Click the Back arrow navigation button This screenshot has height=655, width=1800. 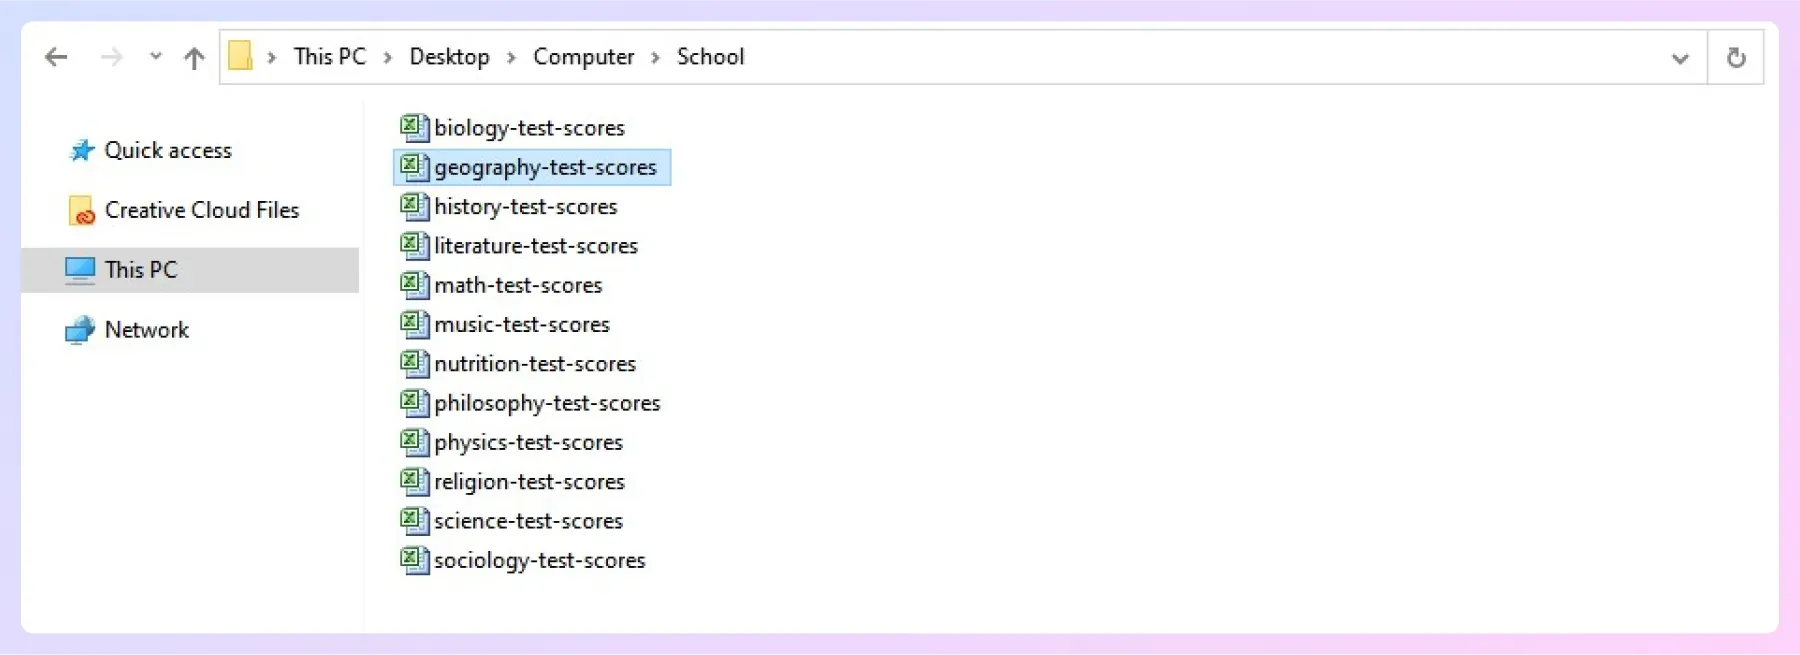pos(56,57)
